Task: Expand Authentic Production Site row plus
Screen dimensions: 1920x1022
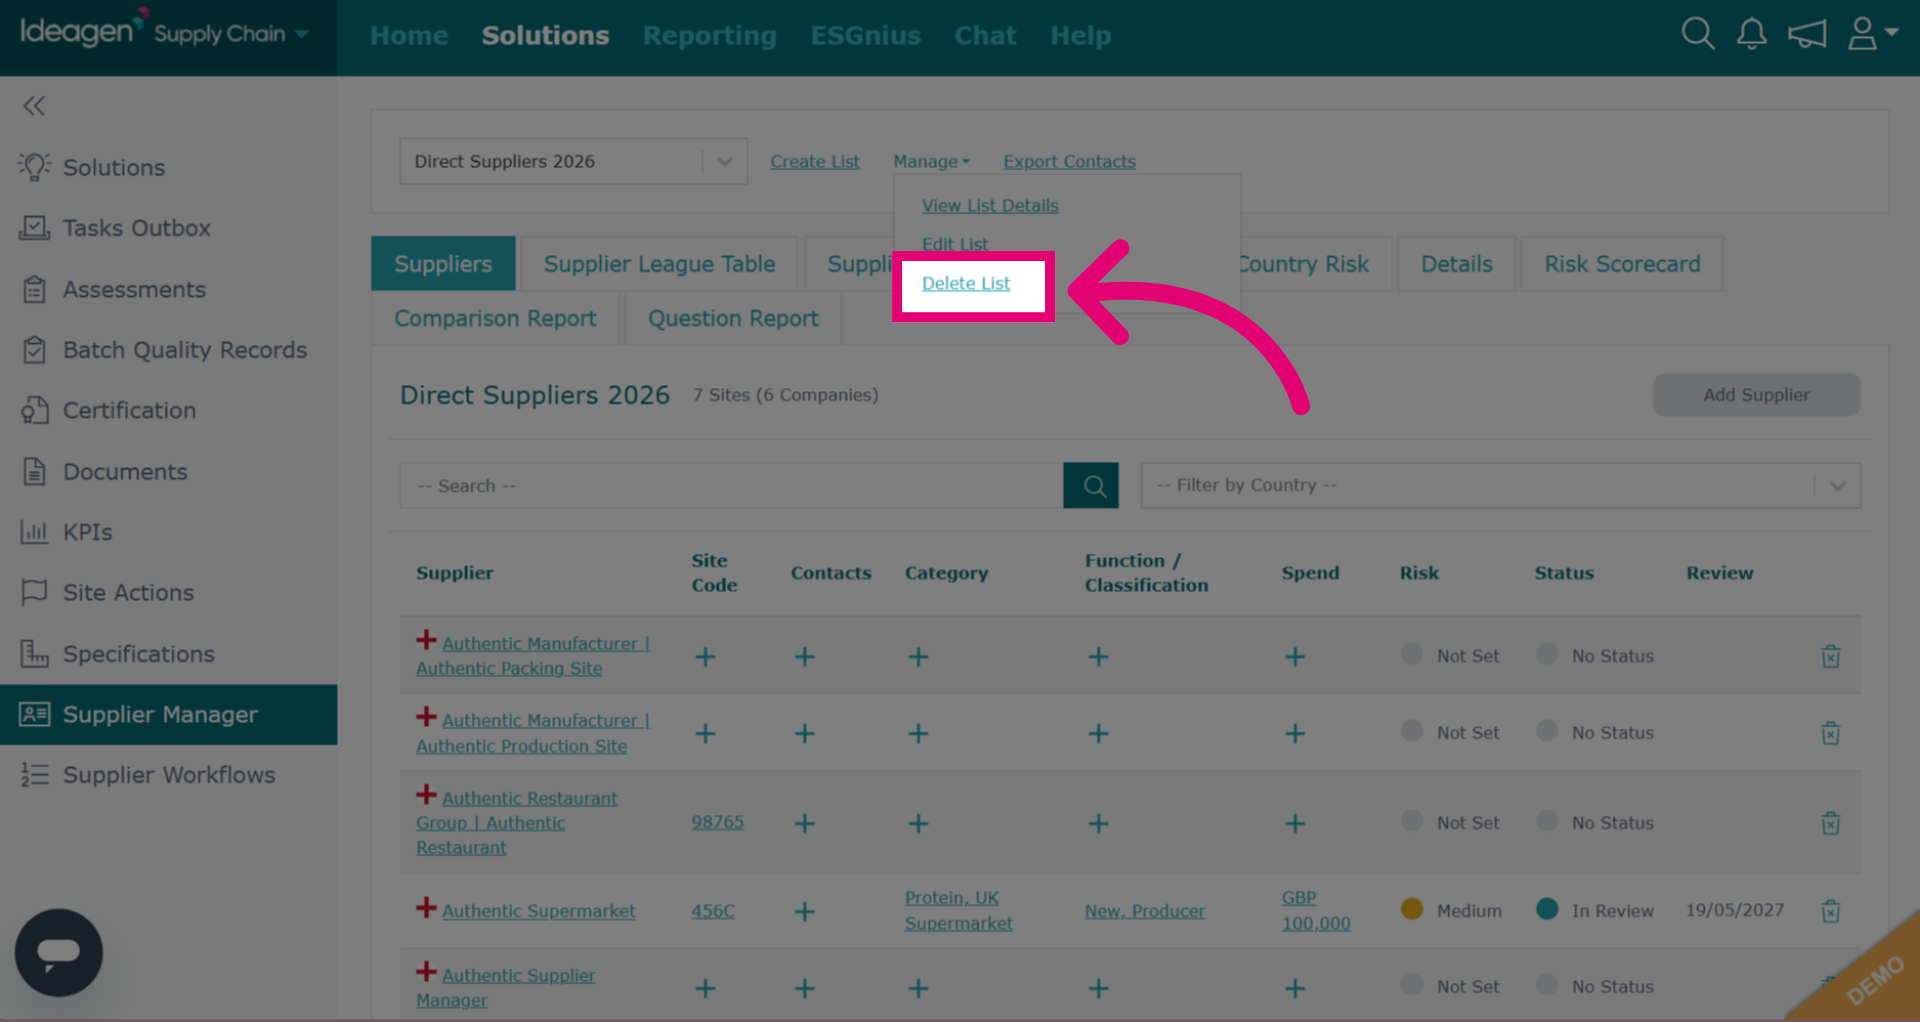Action: click(426, 717)
